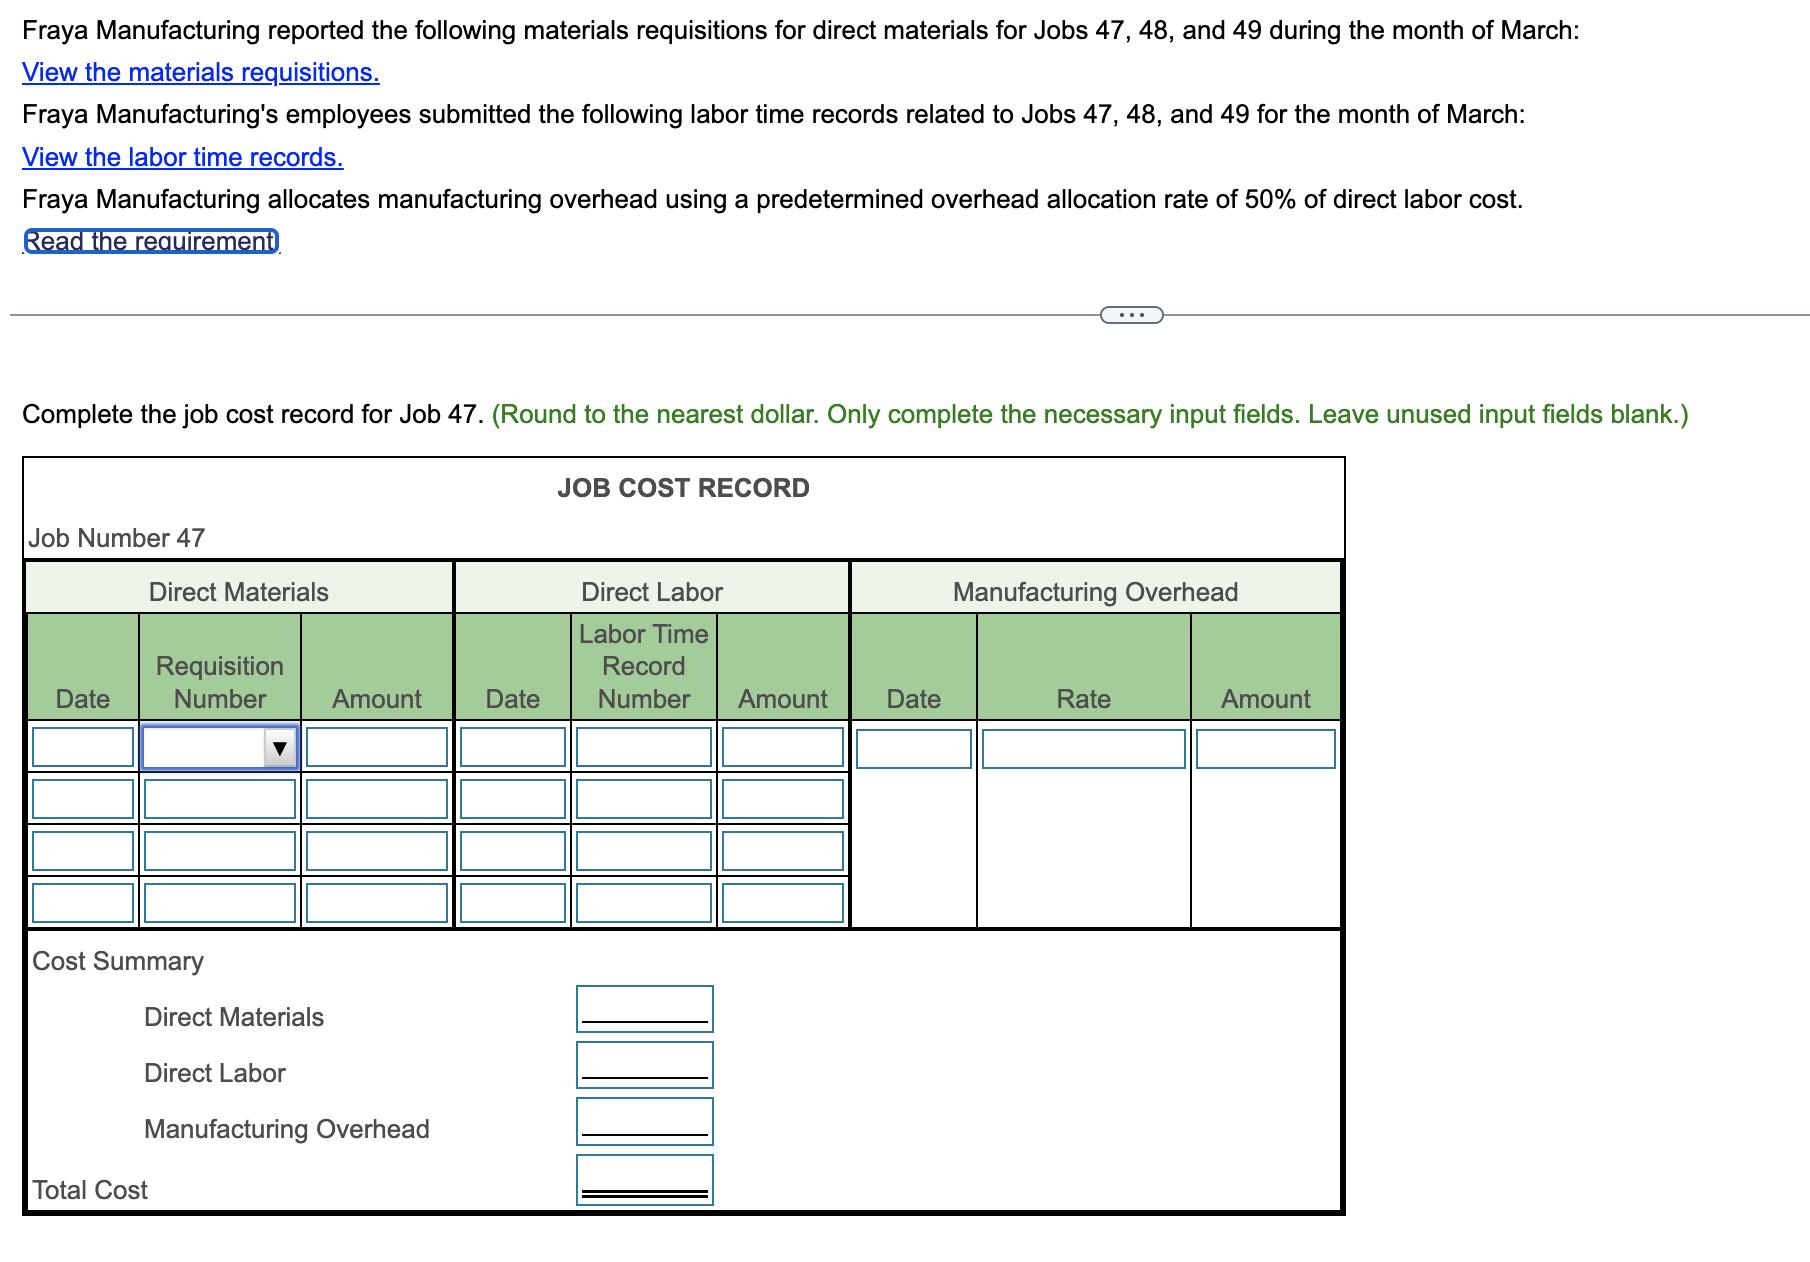Select the first Direct Labor Date field
The image size is (1810, 1262).
click(512, 747)
